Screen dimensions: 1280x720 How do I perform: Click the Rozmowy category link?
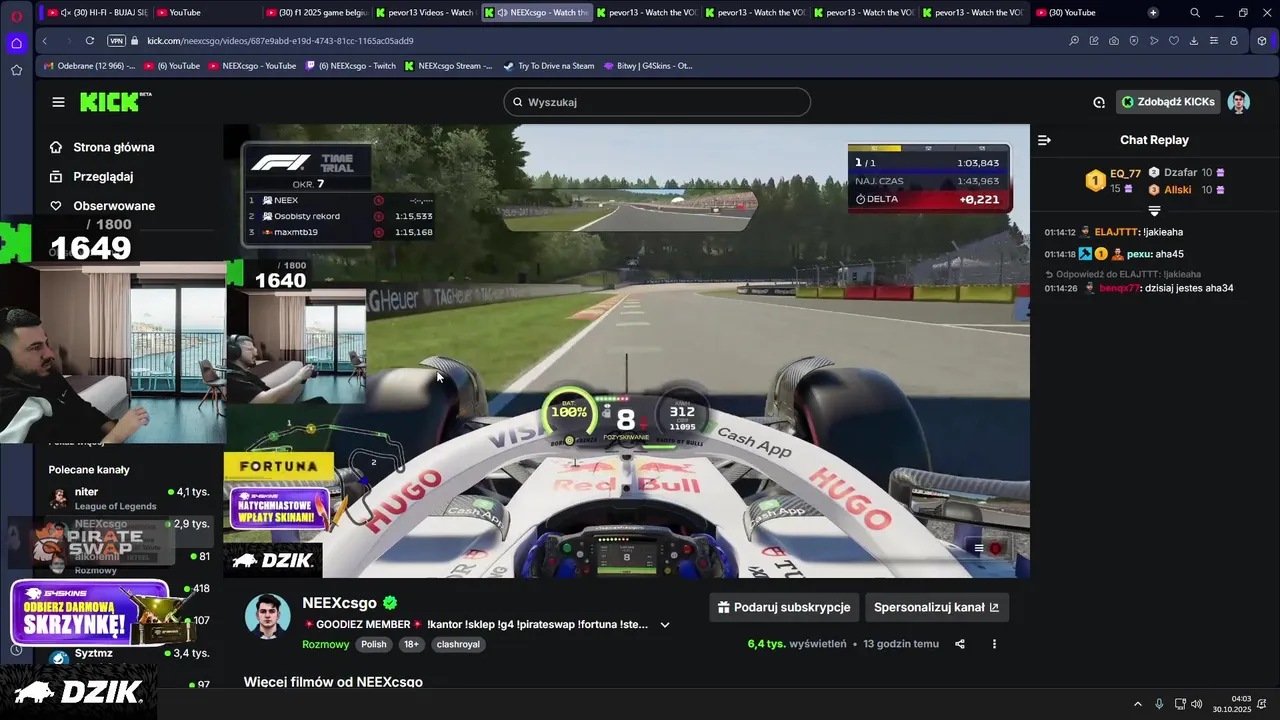[326, 644]
